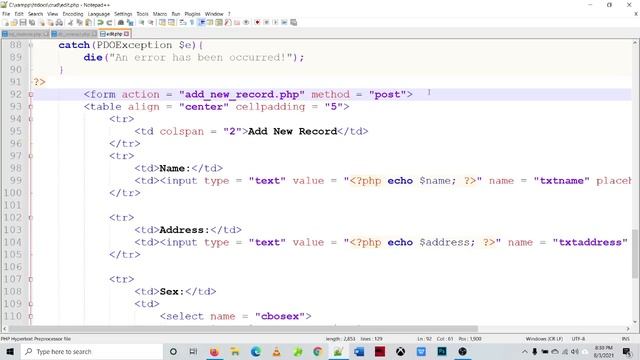Collapse the select fold at line 110
This screenshot has width=640, height=360.
pos(31,316)
